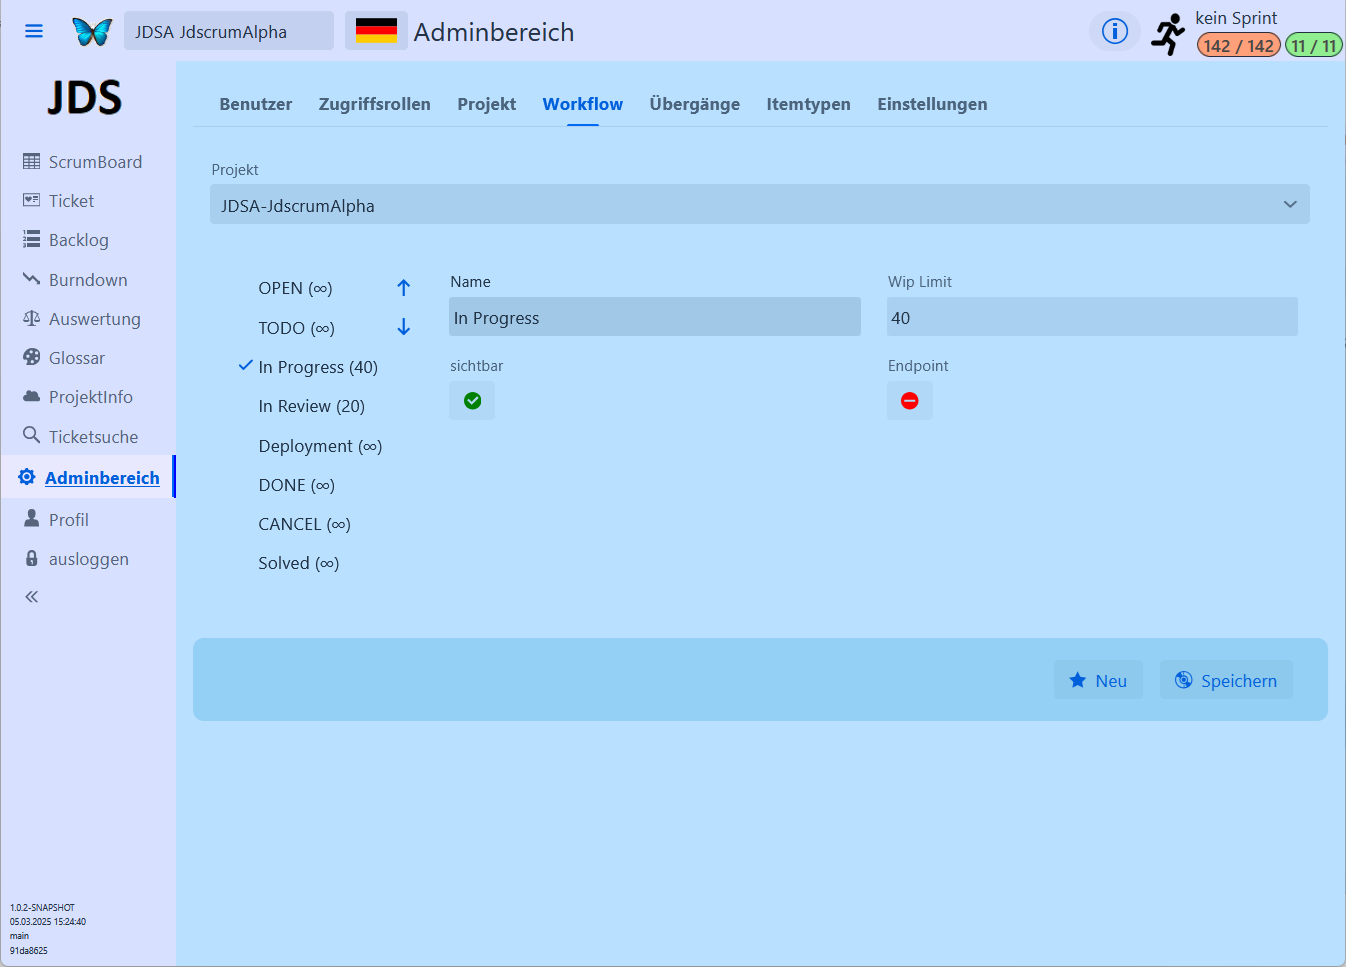Open the Itemtypen tab
The height and width of the screenshot is (967, 1346).
809,104
